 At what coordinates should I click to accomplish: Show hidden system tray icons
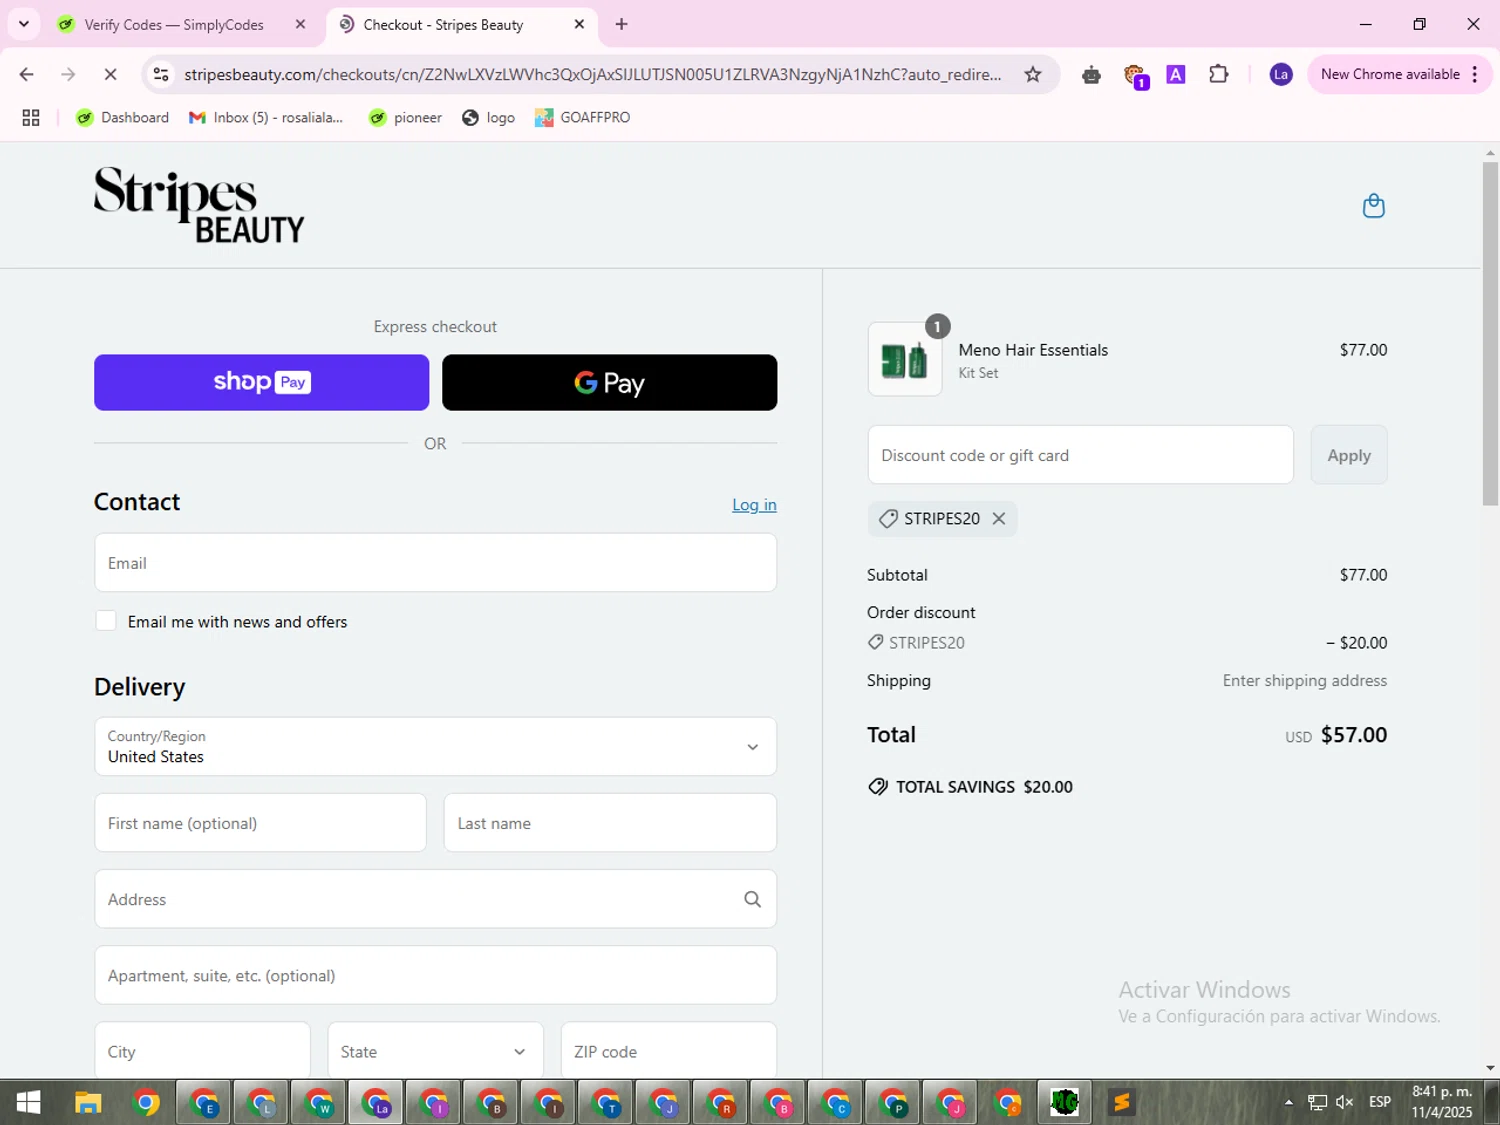tap(1288, 1102)
